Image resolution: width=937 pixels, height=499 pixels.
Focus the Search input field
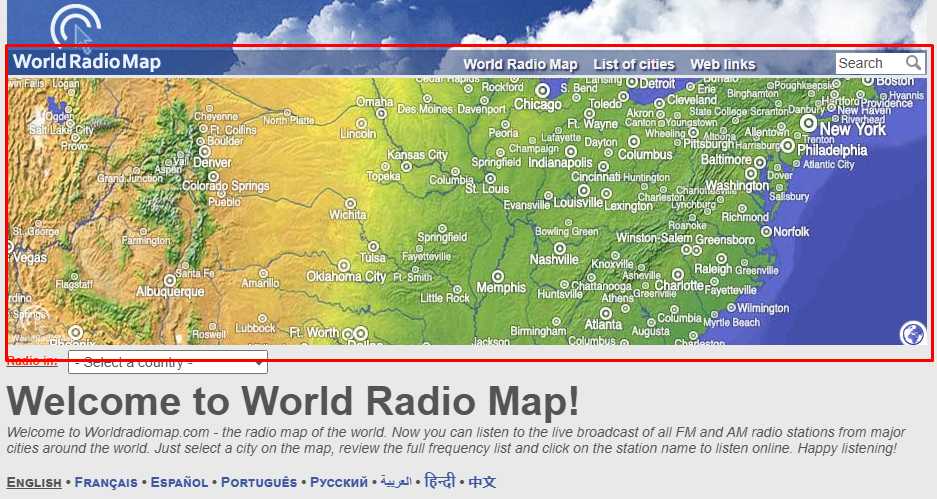(x=869, y=63)
